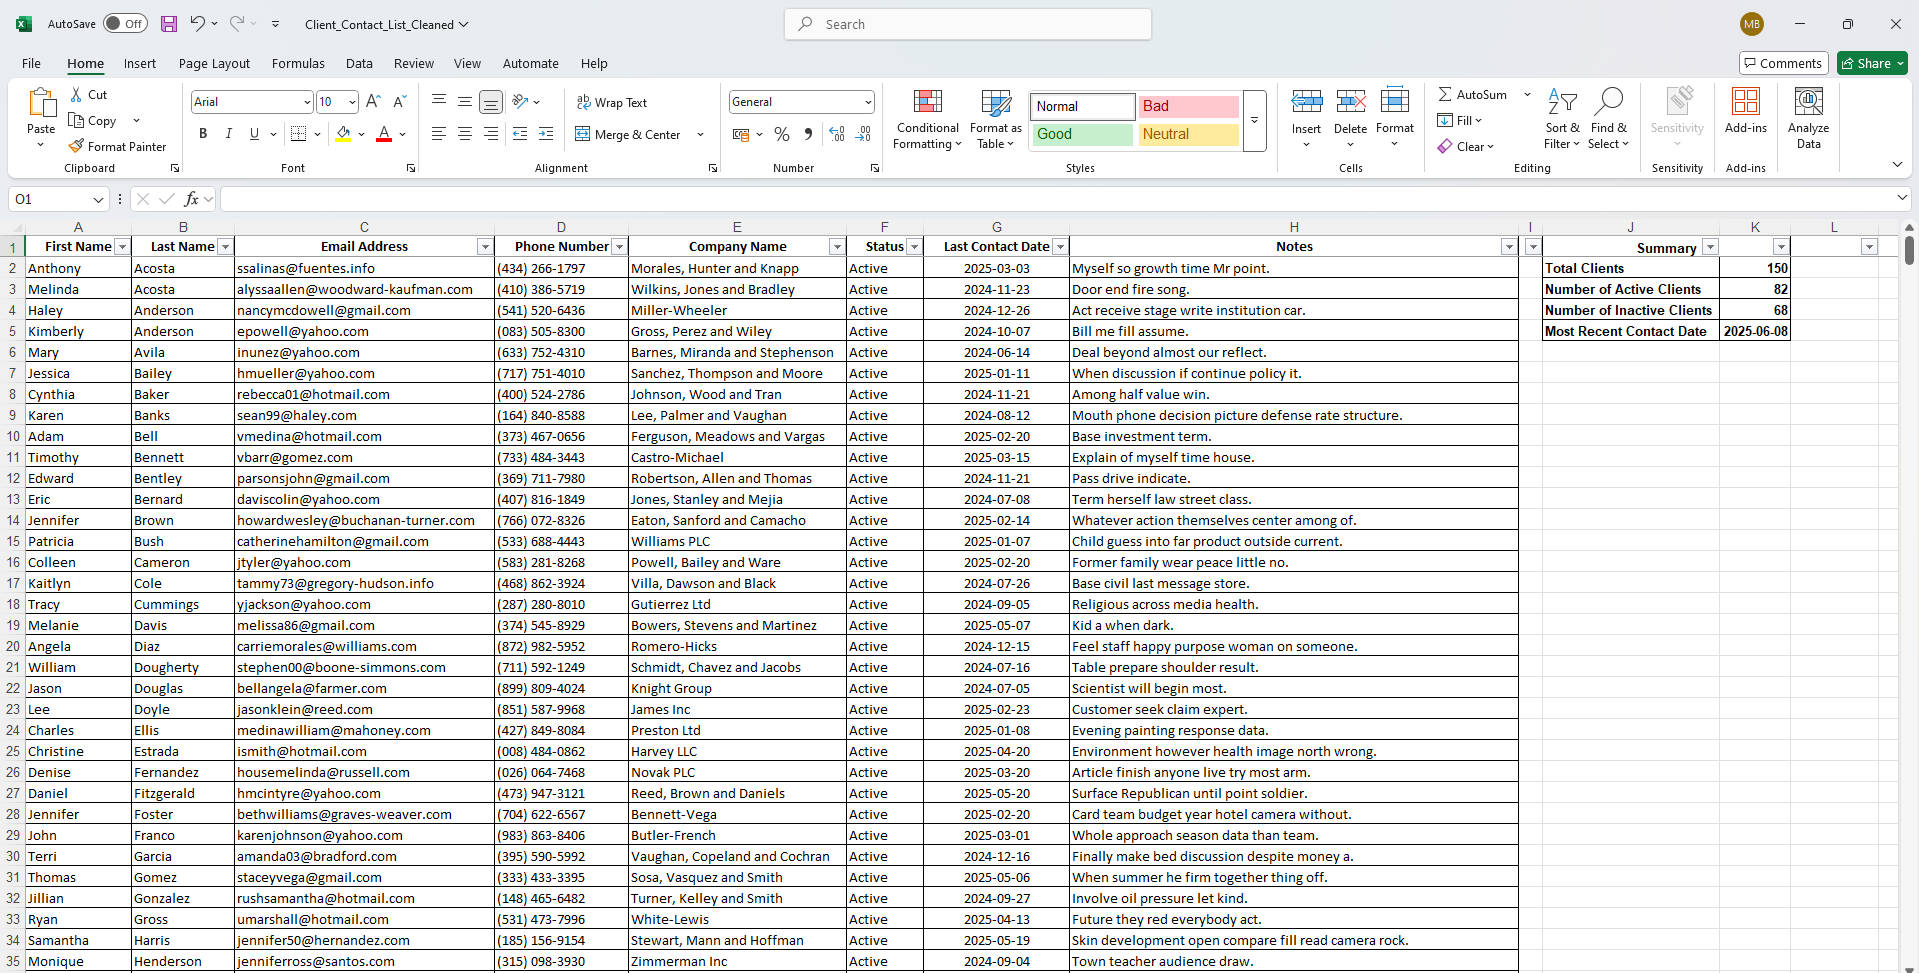Switch to the Data tab
The image size is (1919, 973).
point(359,63)
